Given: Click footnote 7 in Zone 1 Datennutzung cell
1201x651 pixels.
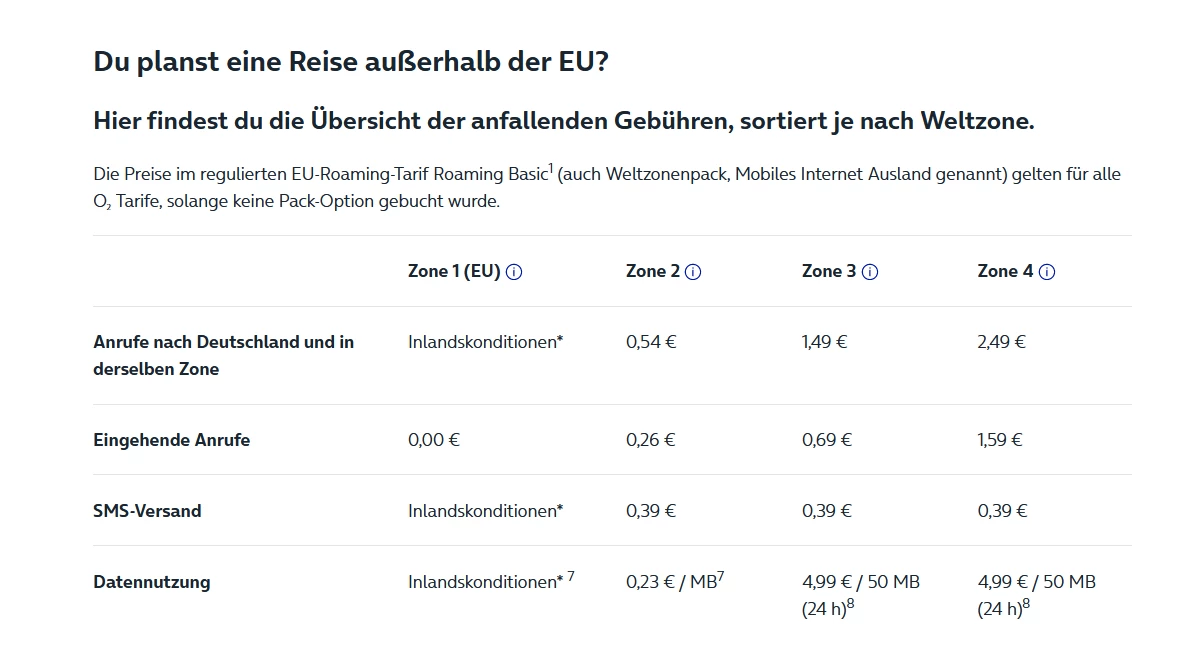Looking at the screenshot, I should coord(571,575).
